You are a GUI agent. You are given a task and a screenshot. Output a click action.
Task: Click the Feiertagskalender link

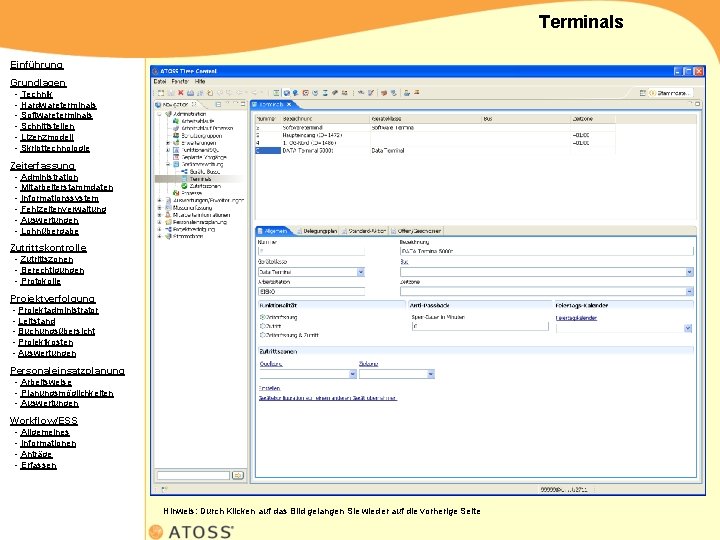(576, 318)
